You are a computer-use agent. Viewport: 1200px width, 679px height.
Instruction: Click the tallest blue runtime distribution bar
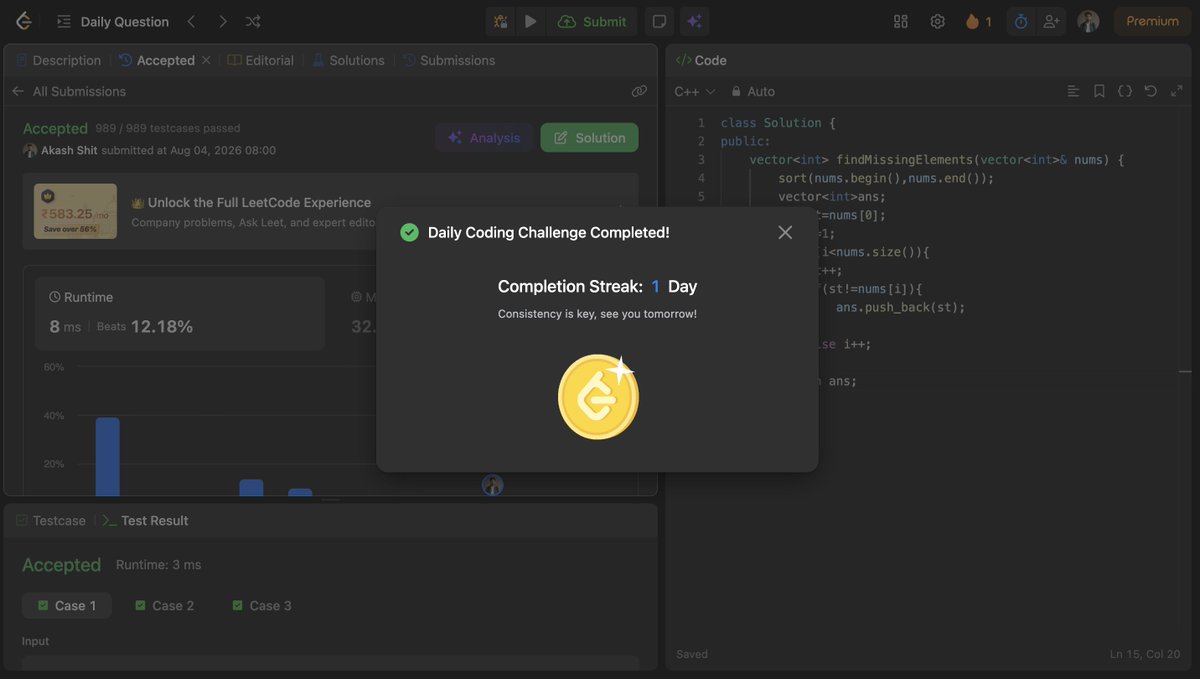[x=107, y=457]
